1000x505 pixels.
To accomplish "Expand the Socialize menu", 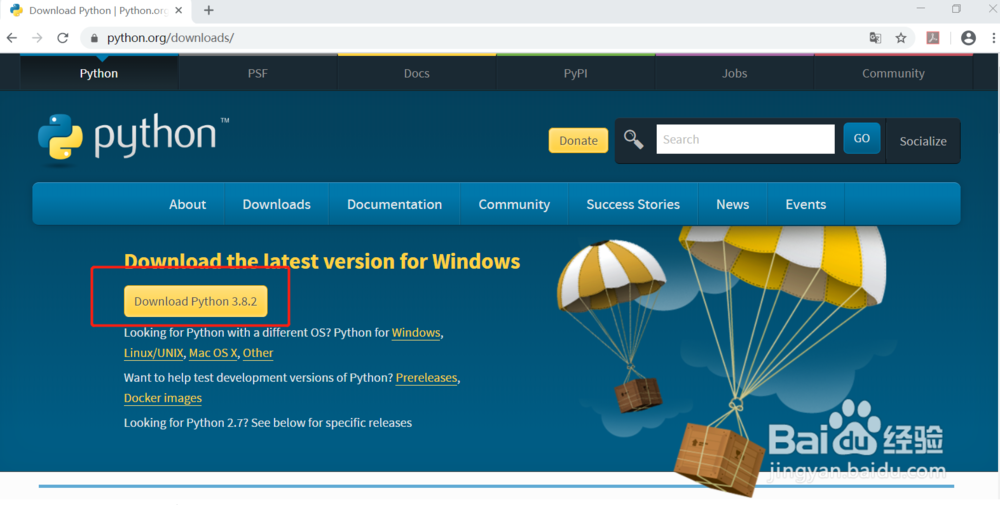I will [x=923, y=141].
